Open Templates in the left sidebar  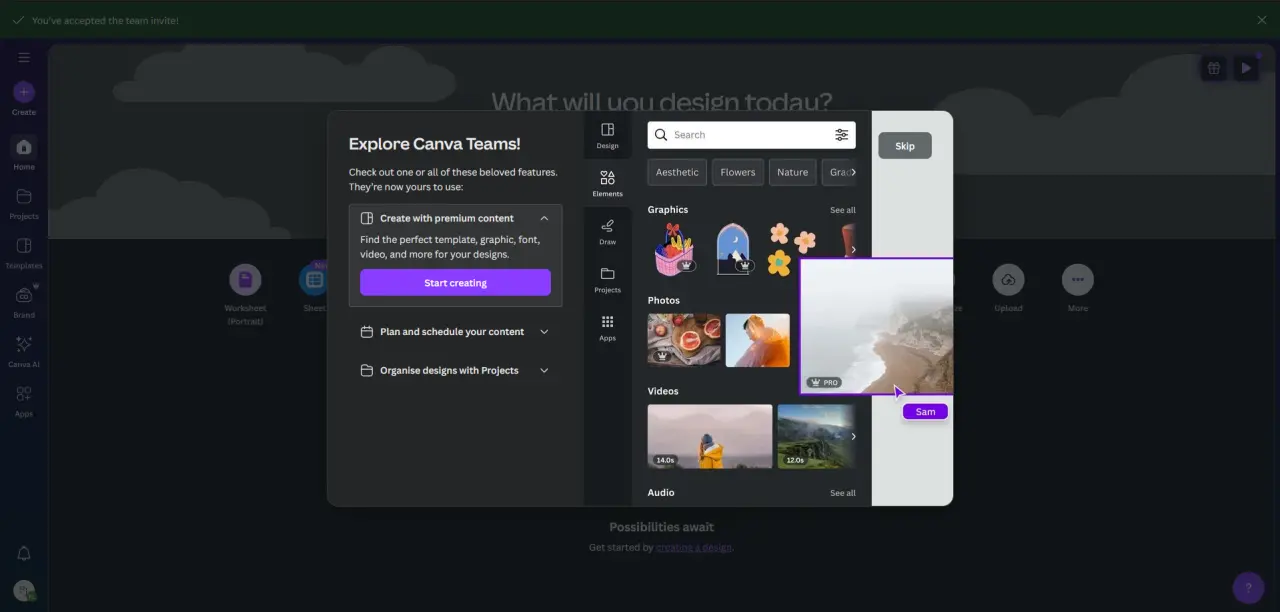24,246
